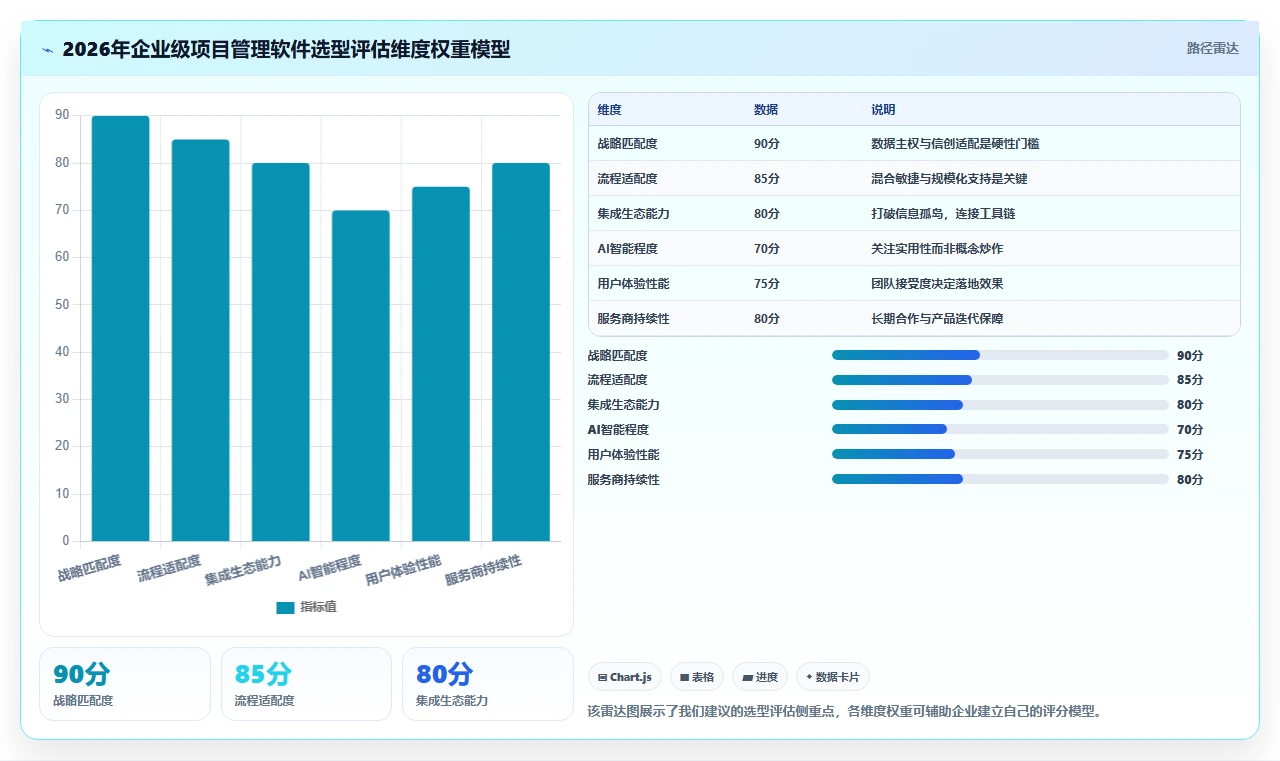Click 混合敏捷与规模化支持是关键 description
1280x761 pixels.
tap(949, 179)
